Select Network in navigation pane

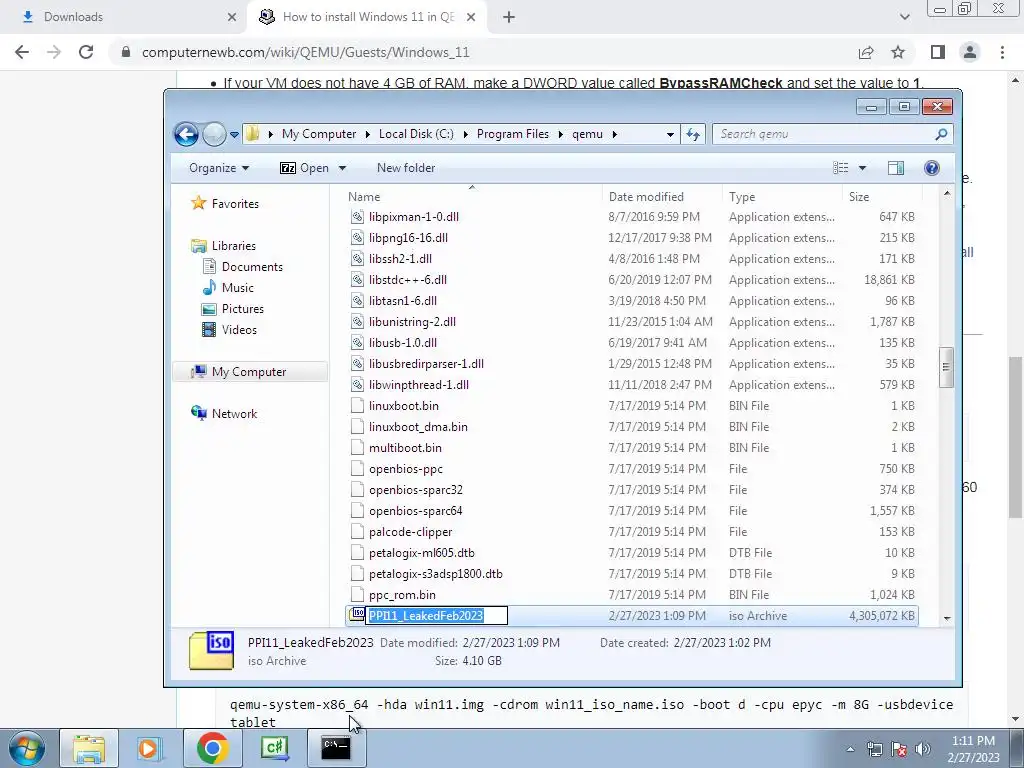click(x=234, y=413)
